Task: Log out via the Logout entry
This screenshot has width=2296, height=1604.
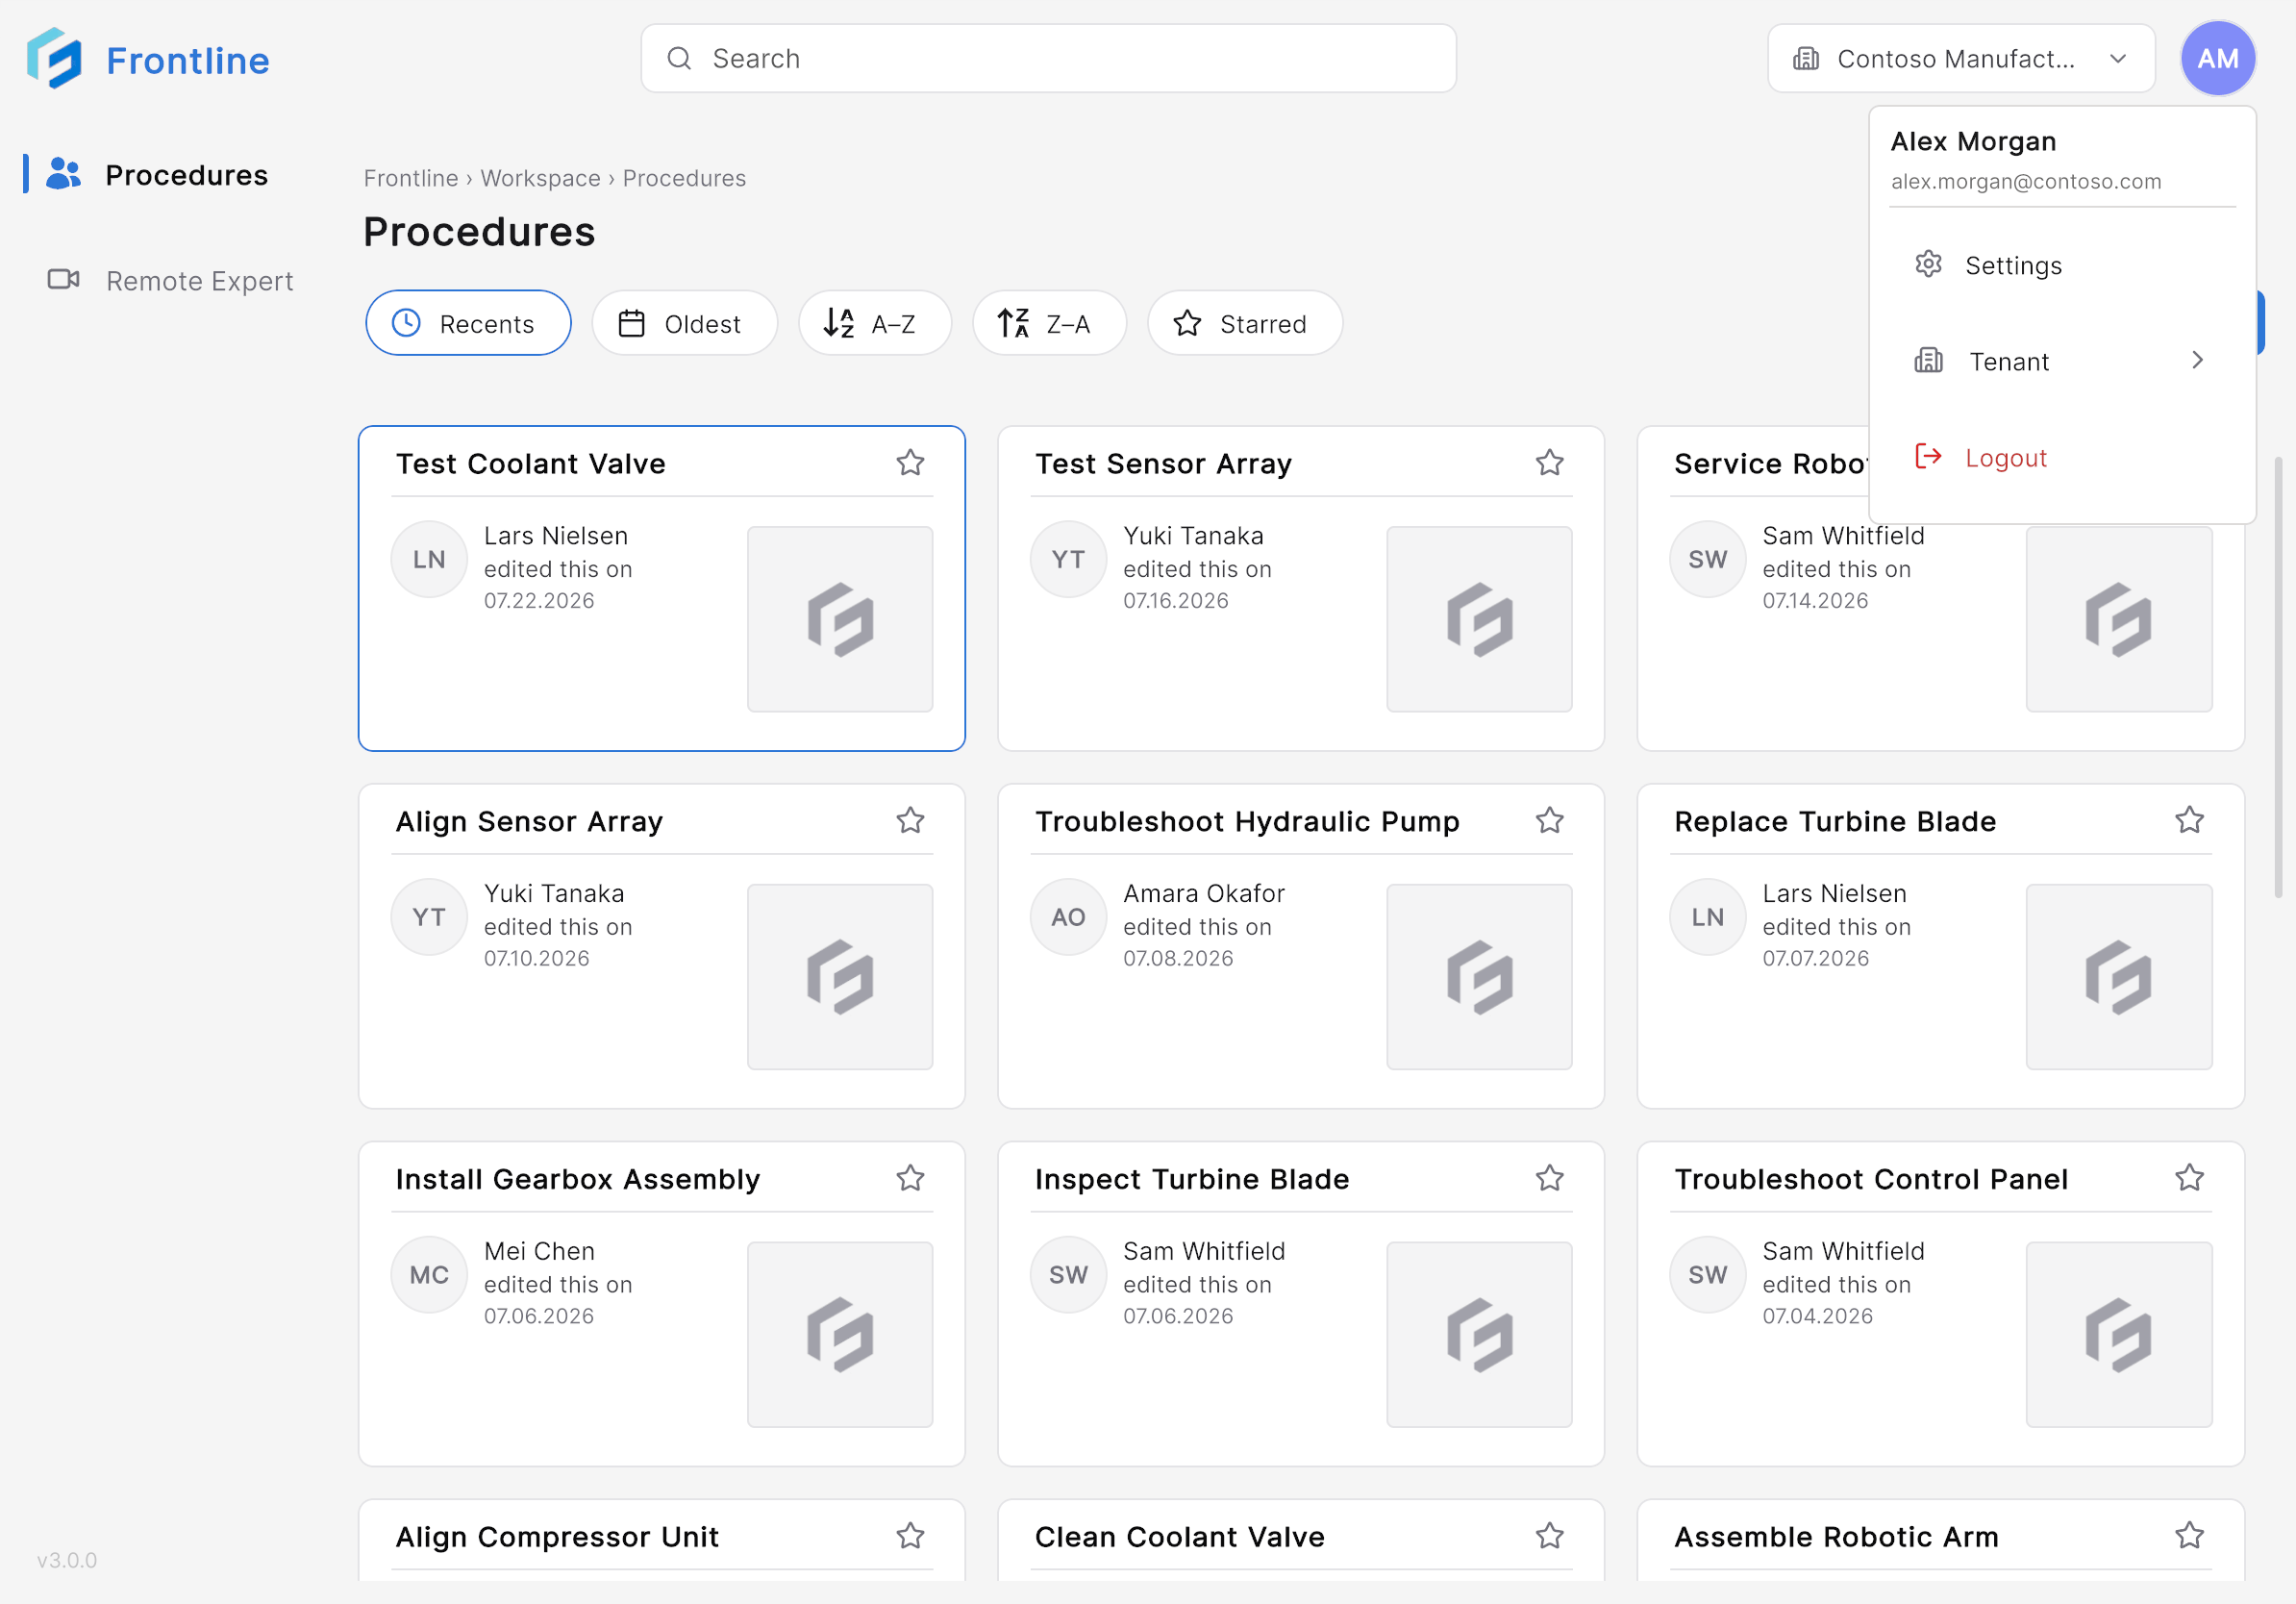Action: [2062, 457]
